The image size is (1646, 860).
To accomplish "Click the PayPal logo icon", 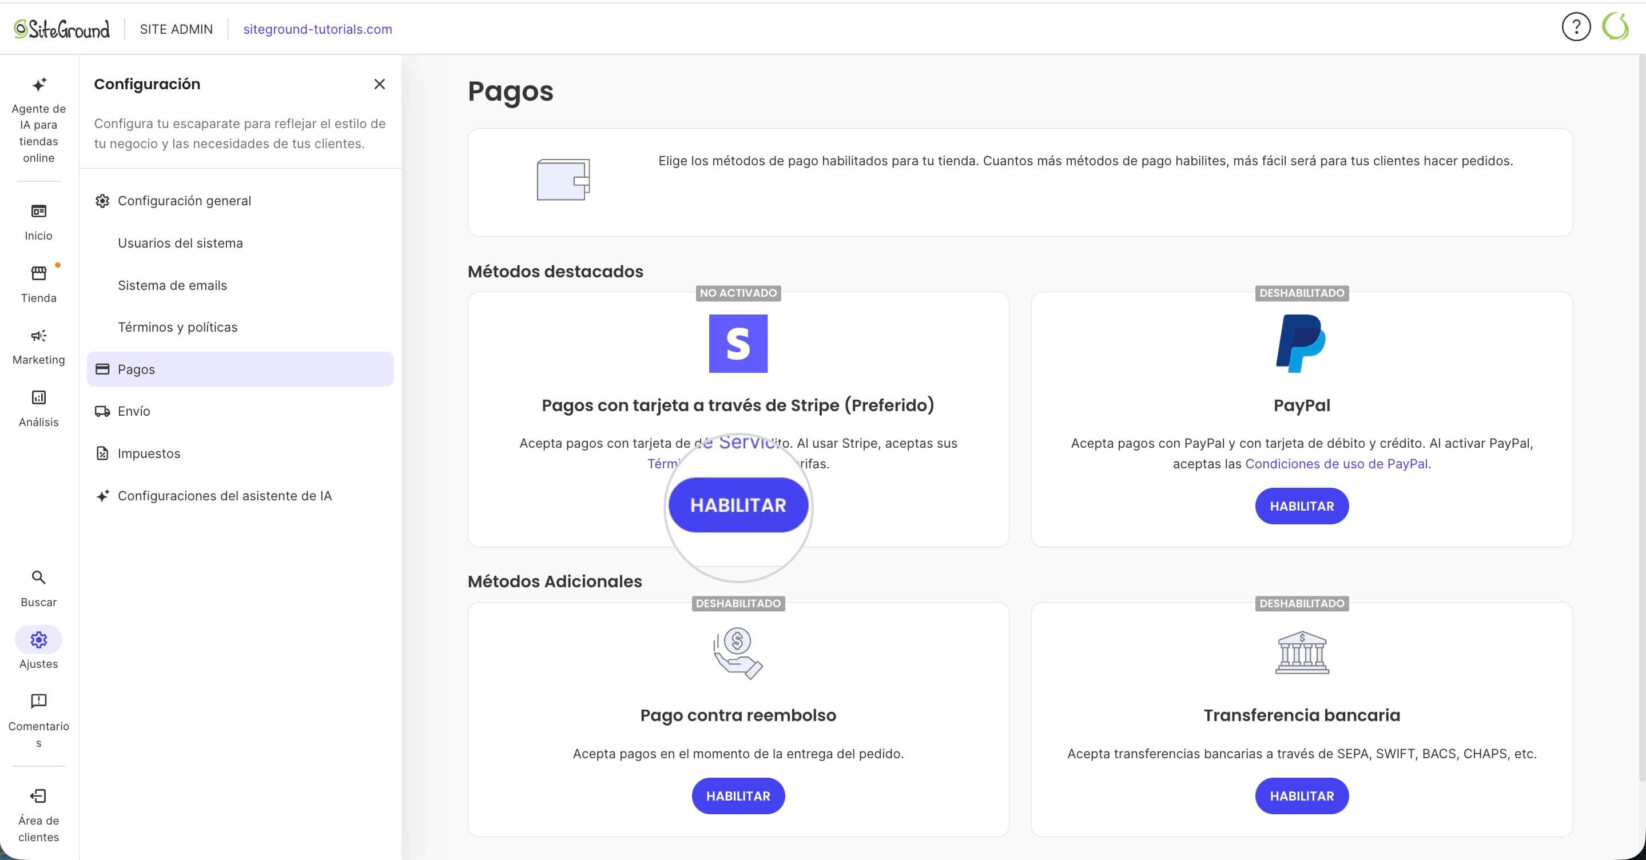I will [x=1301, y=344].
